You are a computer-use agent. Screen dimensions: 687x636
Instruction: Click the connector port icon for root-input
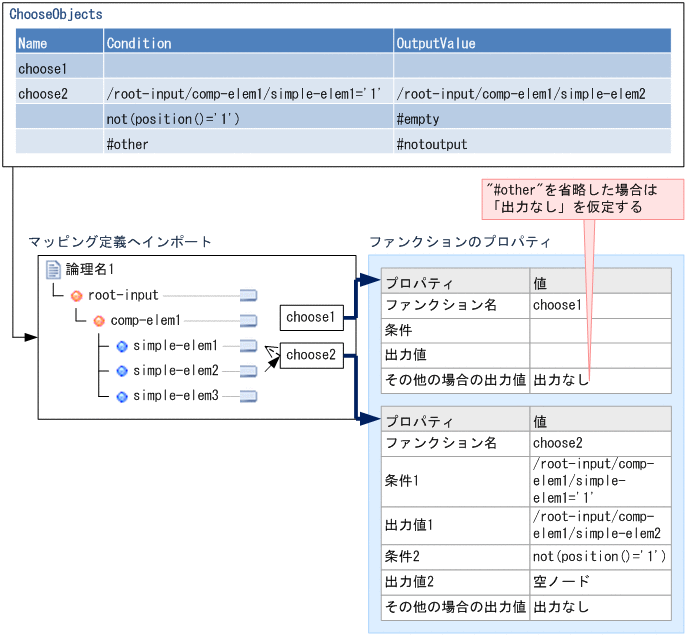pos(248,295)
